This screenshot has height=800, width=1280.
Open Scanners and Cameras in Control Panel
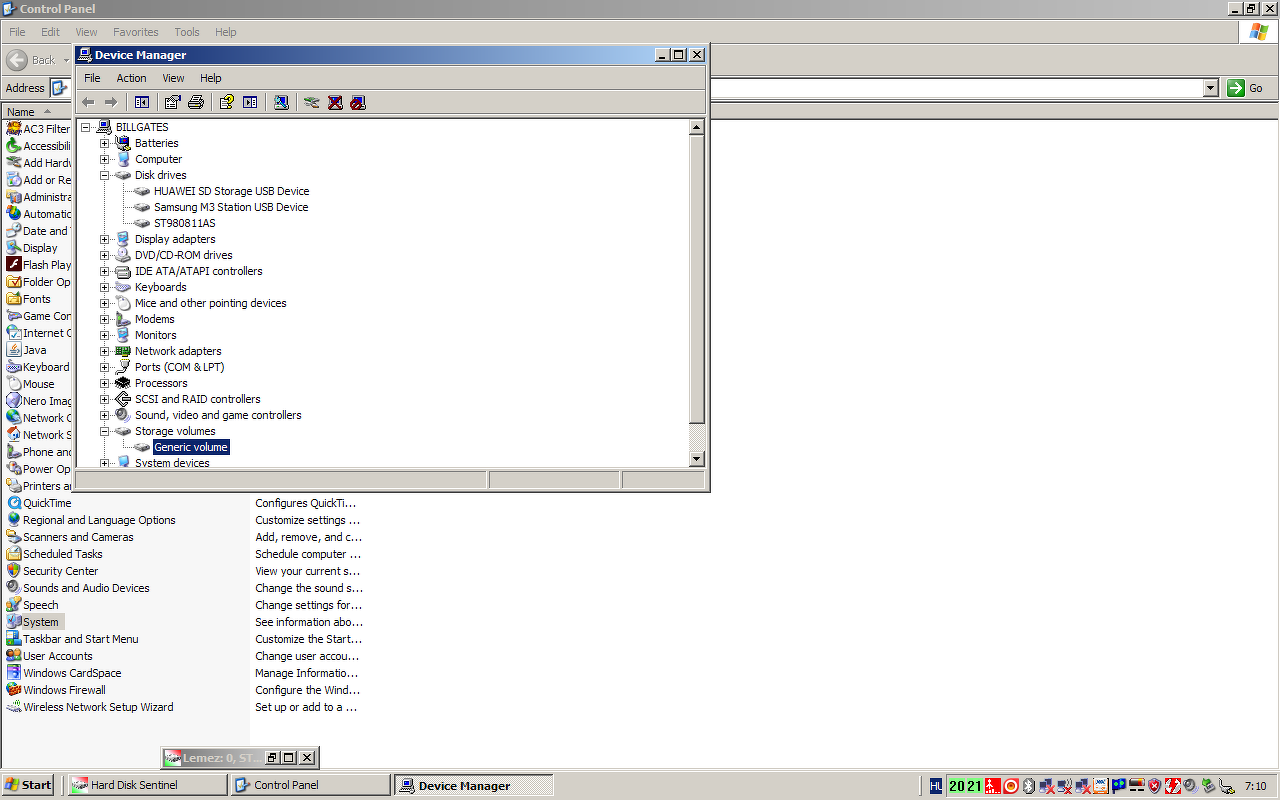(70, 537)
